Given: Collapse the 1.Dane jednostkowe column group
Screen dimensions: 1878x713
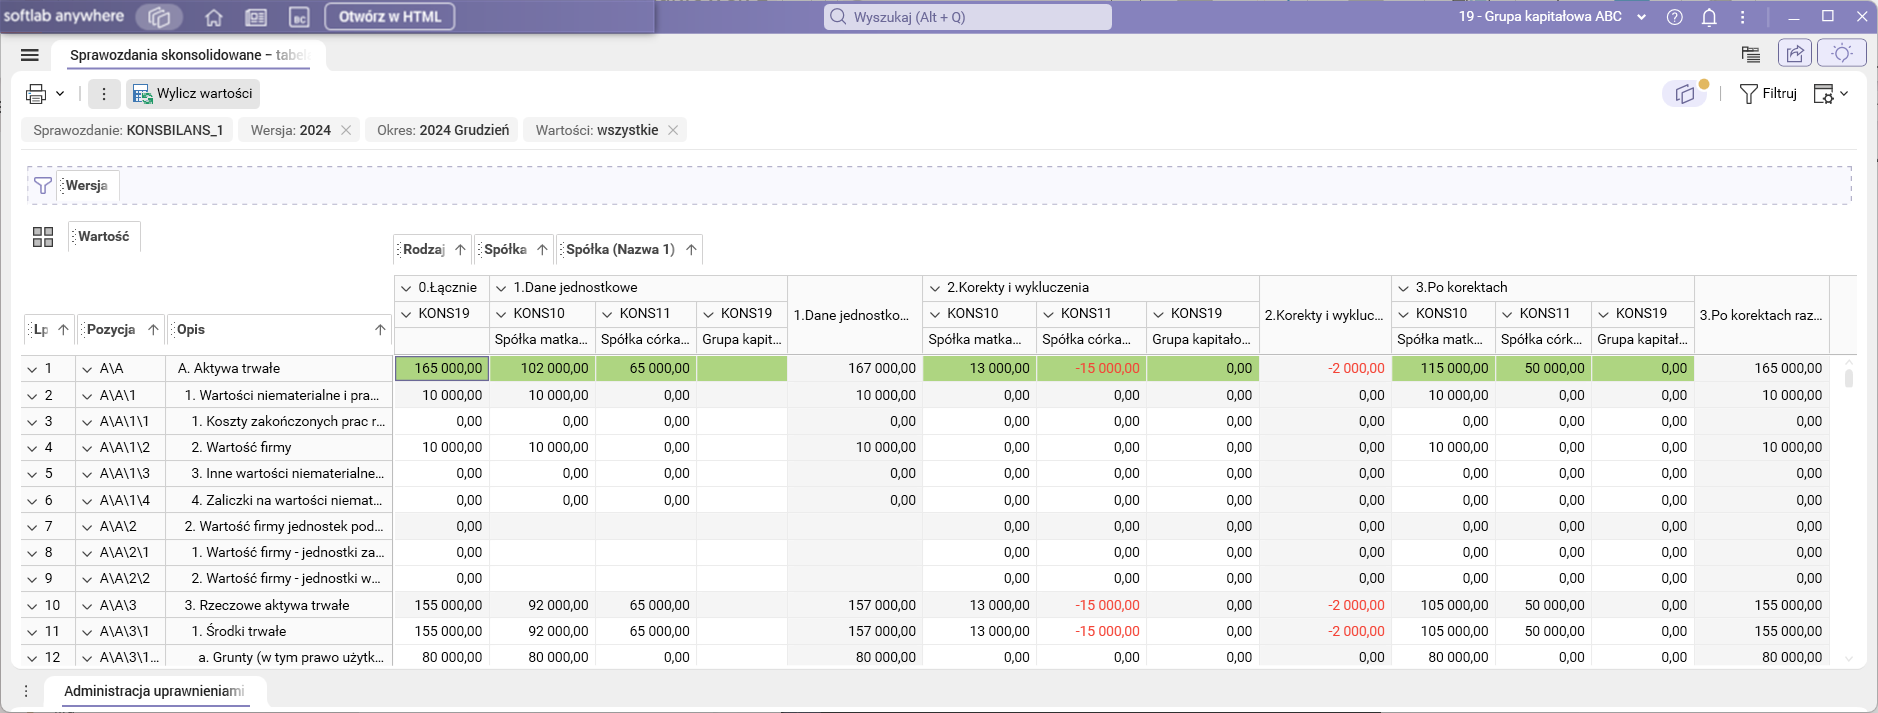Looking at the screenshot, I should pos(501,288).
